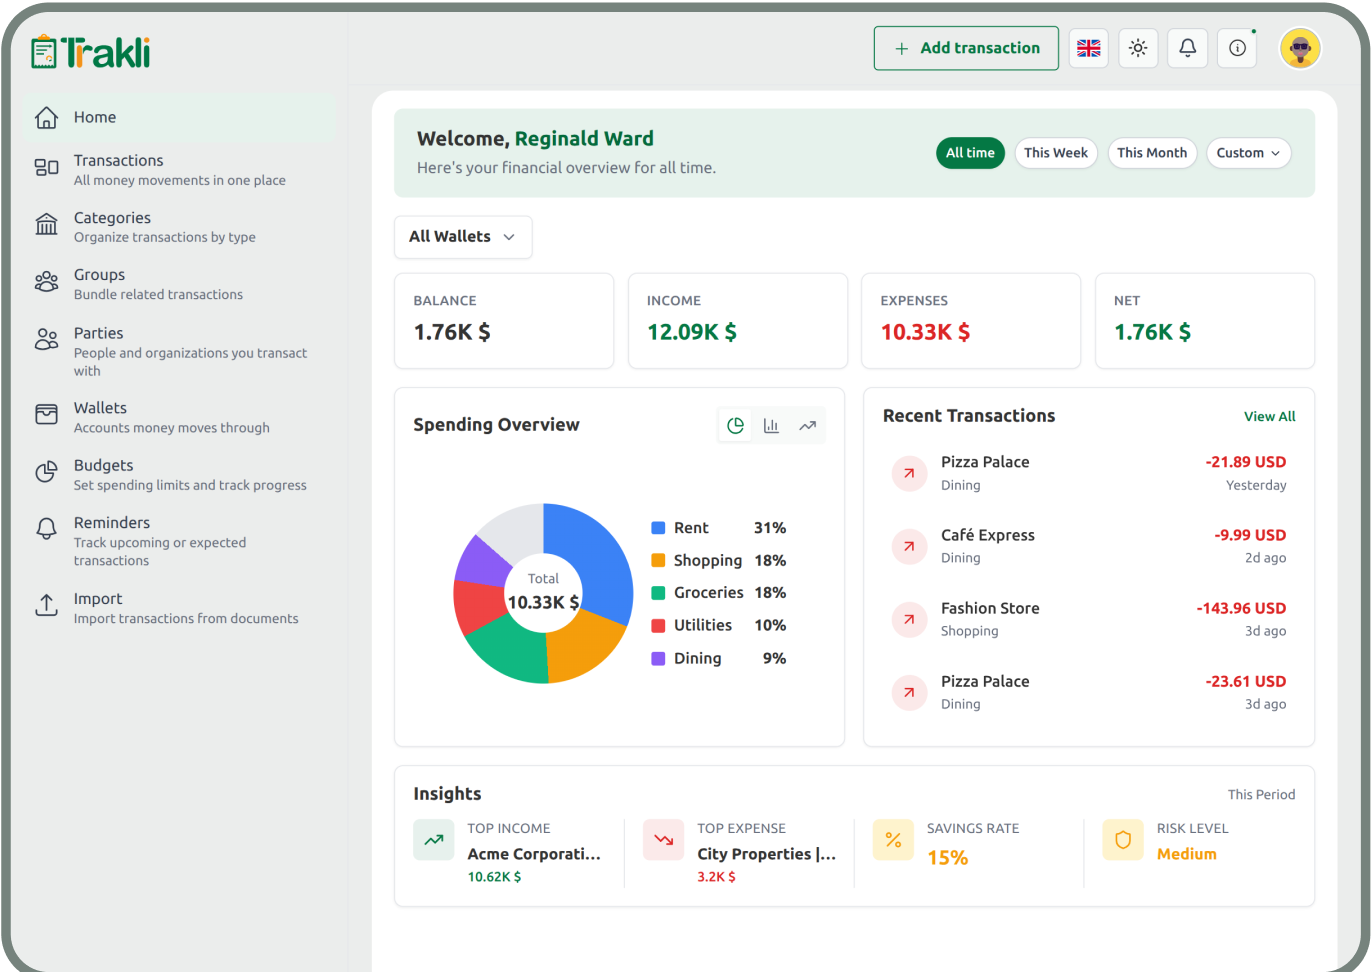
Task: Click the info circle icon in header
Action: 1237,48
